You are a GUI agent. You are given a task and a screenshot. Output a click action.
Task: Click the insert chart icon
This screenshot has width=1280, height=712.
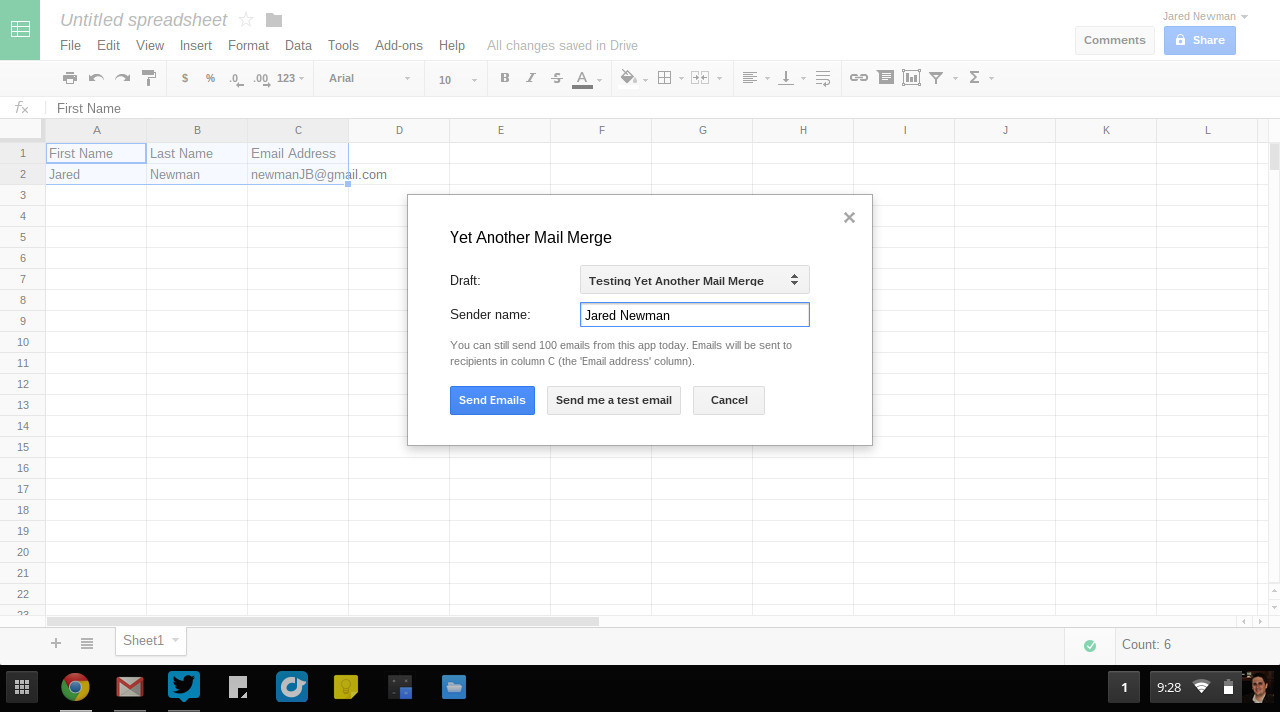click(911, 78)
